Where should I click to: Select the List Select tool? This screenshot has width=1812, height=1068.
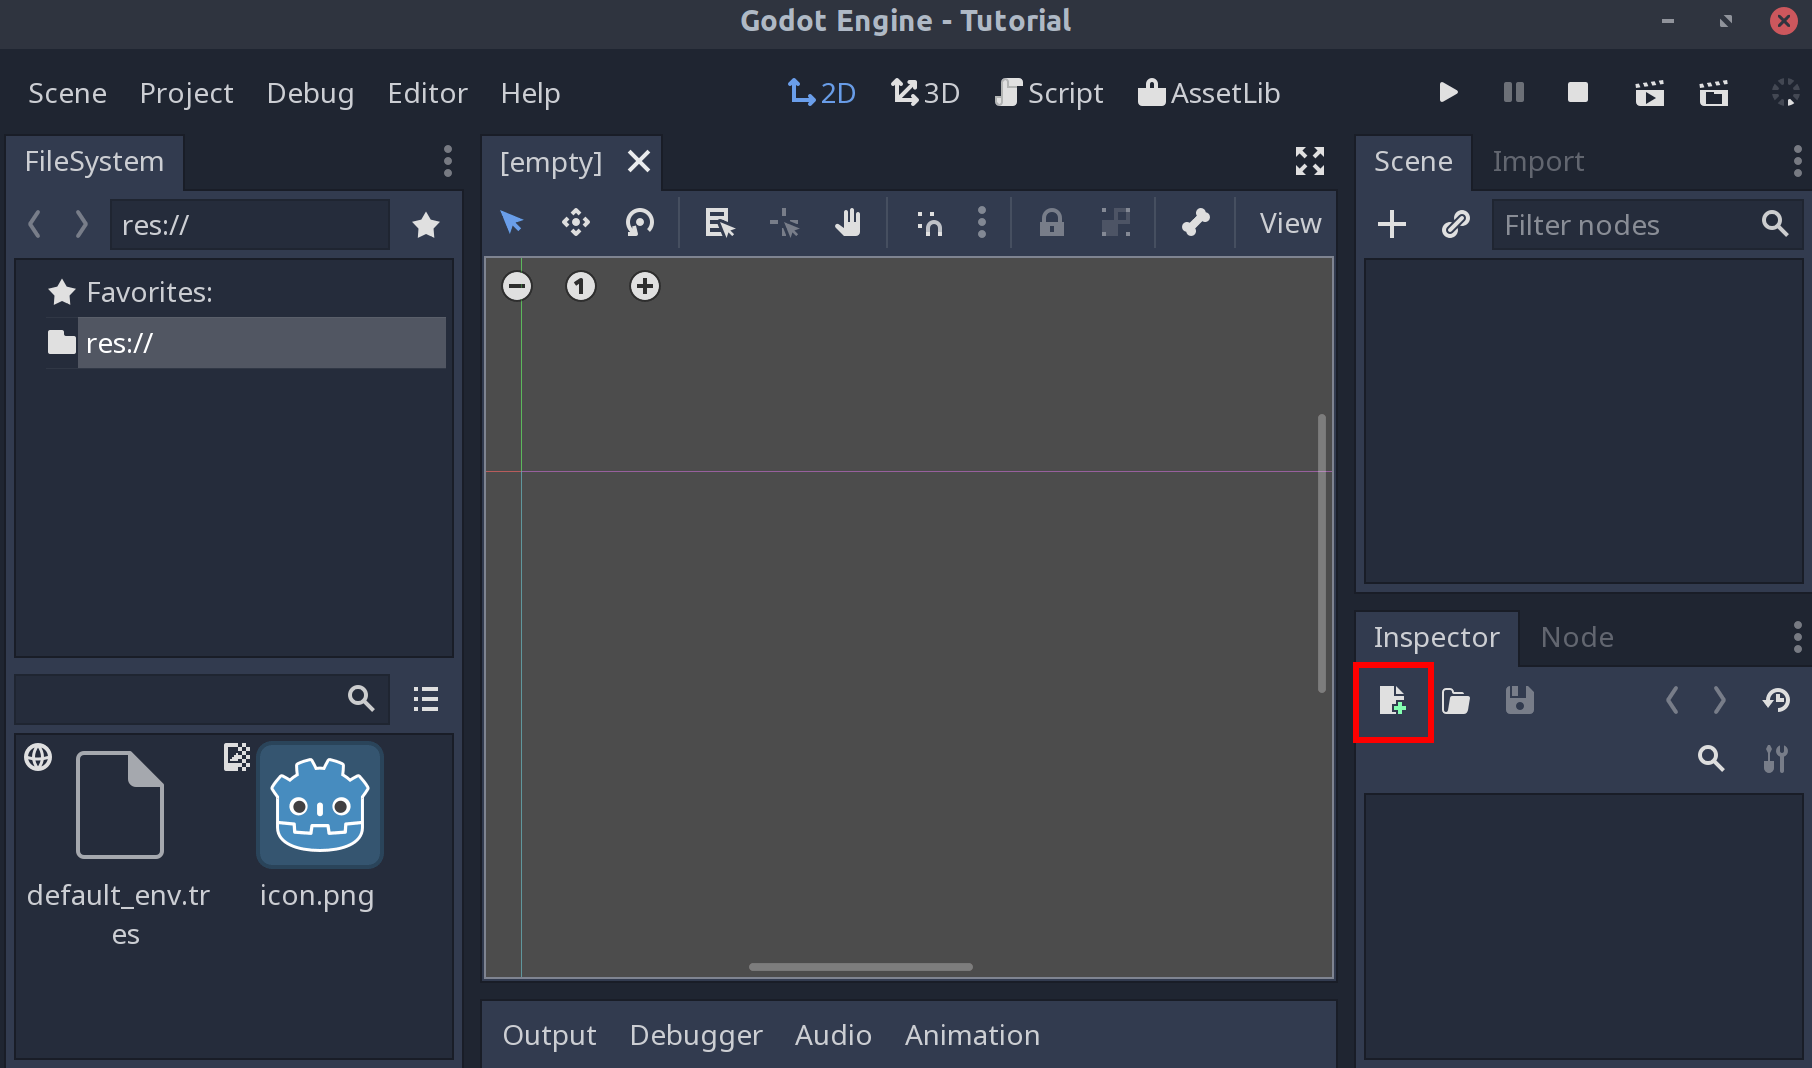pos(717,223)
